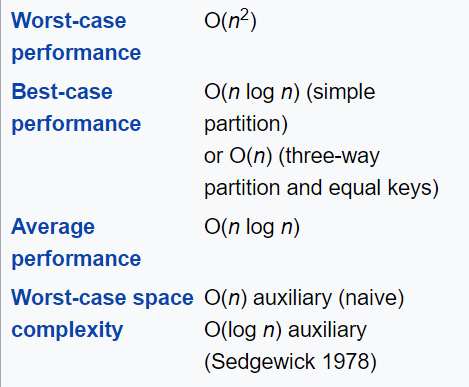This screenshot has width=469, height=387.
Task: Click 'performance' below the Best-case label
Action: 76,124
